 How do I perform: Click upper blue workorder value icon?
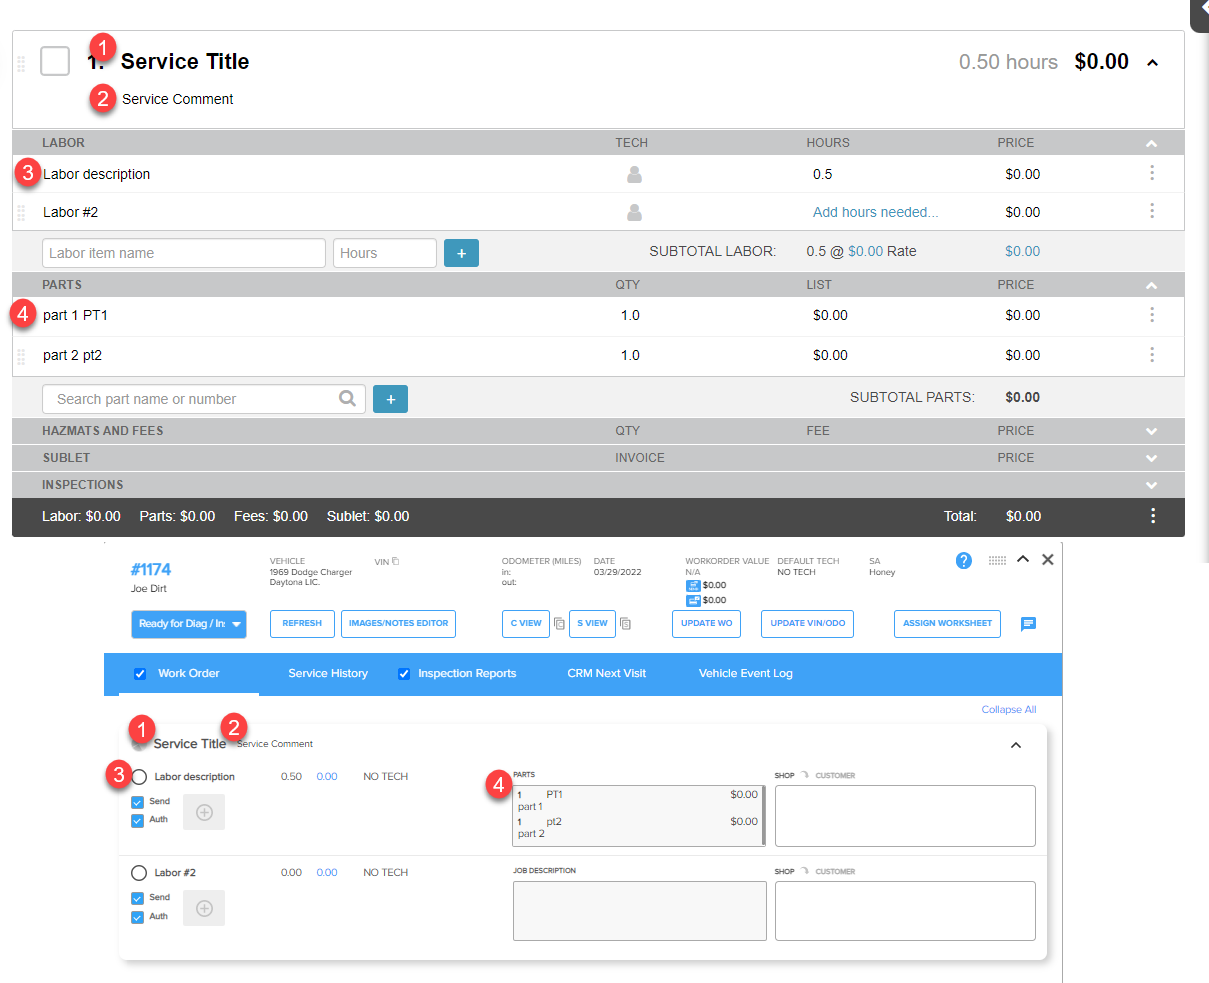693,585
